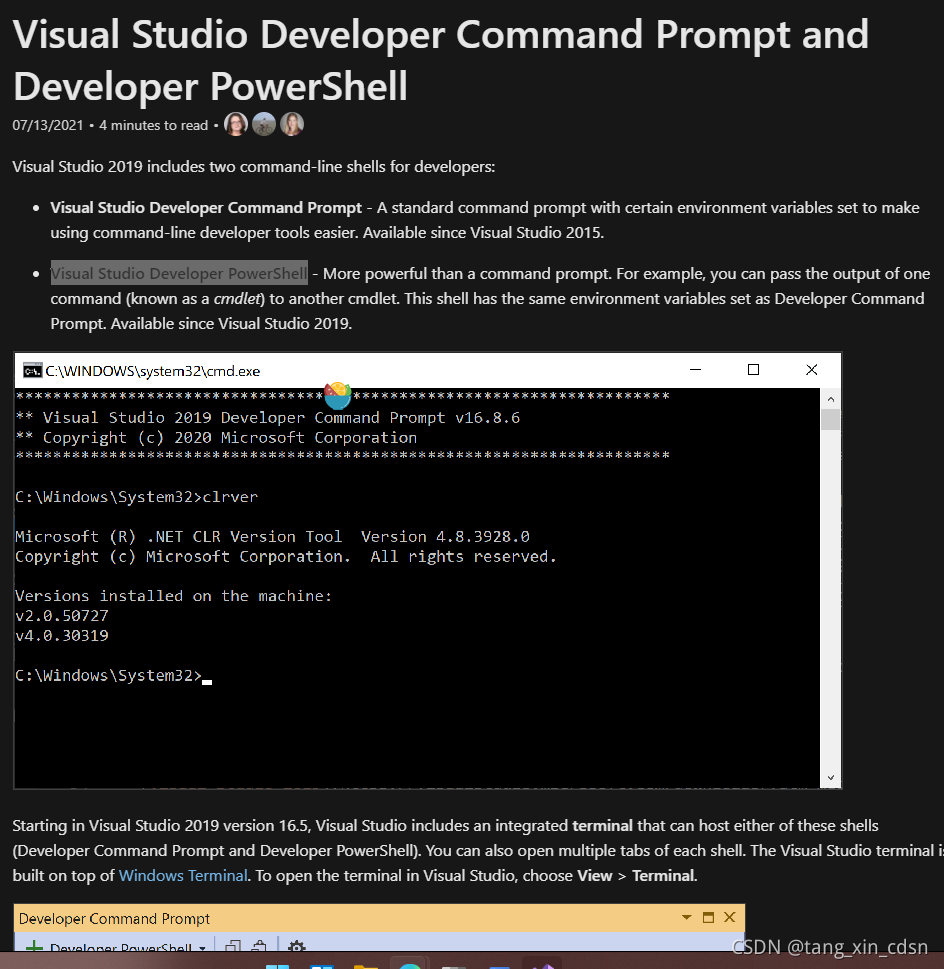Click the italic 'cmdlet' word
Image resolution: width=944 pixels, height=969 pixels.
[x=239, y=298]
